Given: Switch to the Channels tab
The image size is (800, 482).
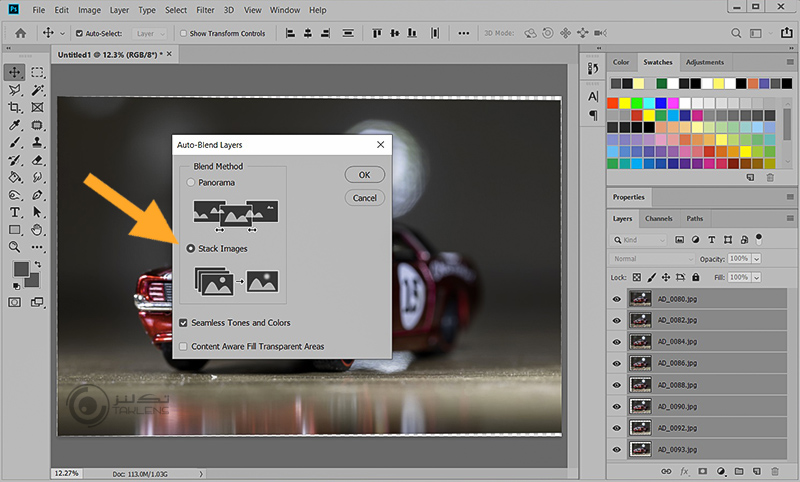Looking at the screenshot, I should (658, 218).
